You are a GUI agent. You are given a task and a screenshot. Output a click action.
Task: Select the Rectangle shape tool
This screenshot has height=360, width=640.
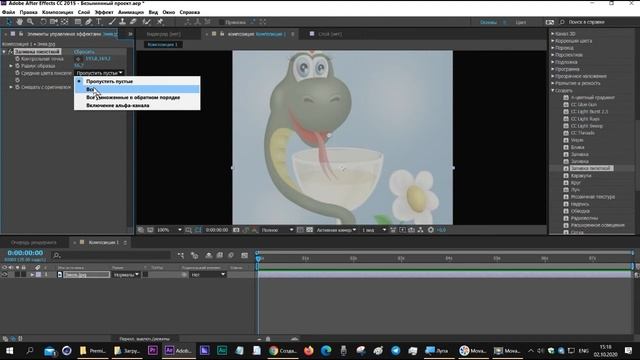tap(78, 22)
